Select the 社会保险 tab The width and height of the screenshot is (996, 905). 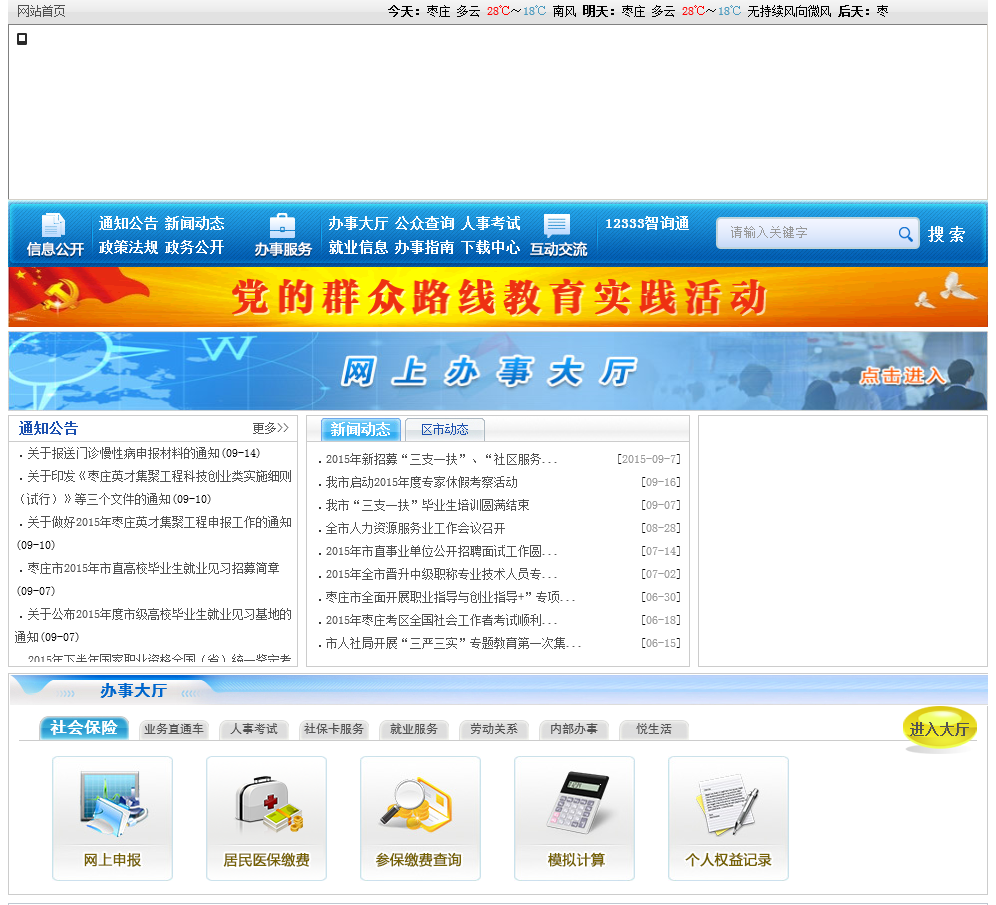pos(84,728)
